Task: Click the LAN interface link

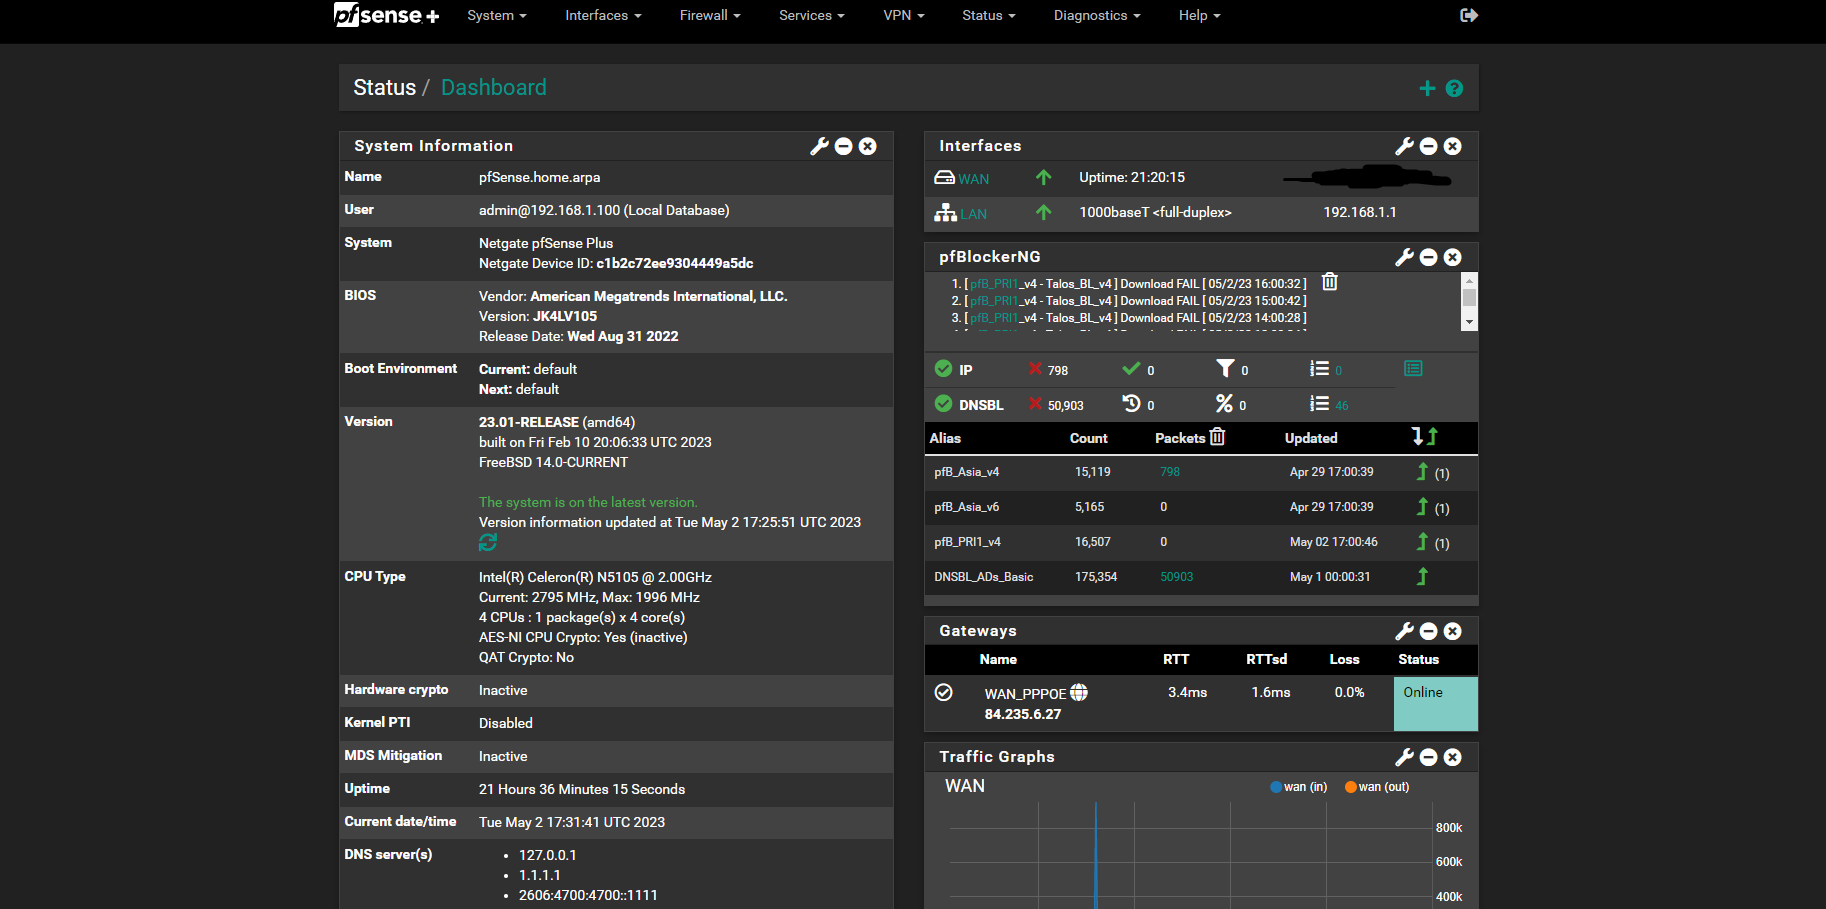Action: pos(974,214)
